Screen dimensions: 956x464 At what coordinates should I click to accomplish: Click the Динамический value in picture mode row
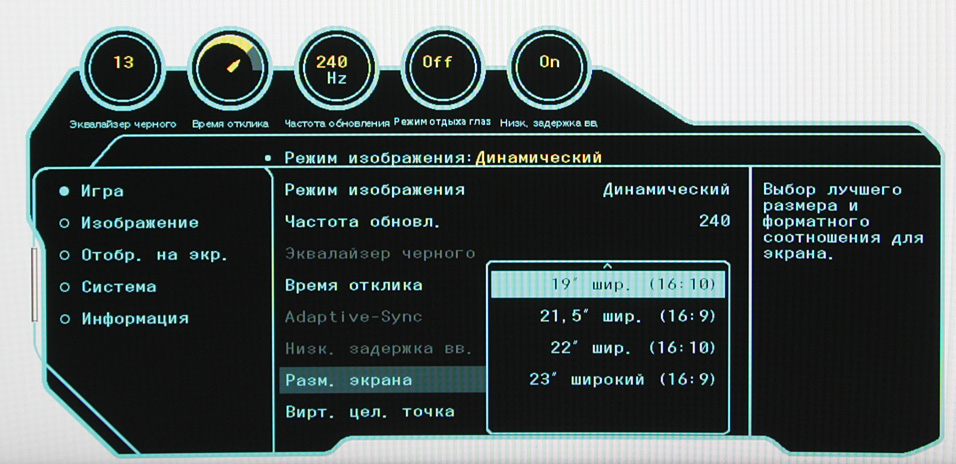click(x=666, y=190)
